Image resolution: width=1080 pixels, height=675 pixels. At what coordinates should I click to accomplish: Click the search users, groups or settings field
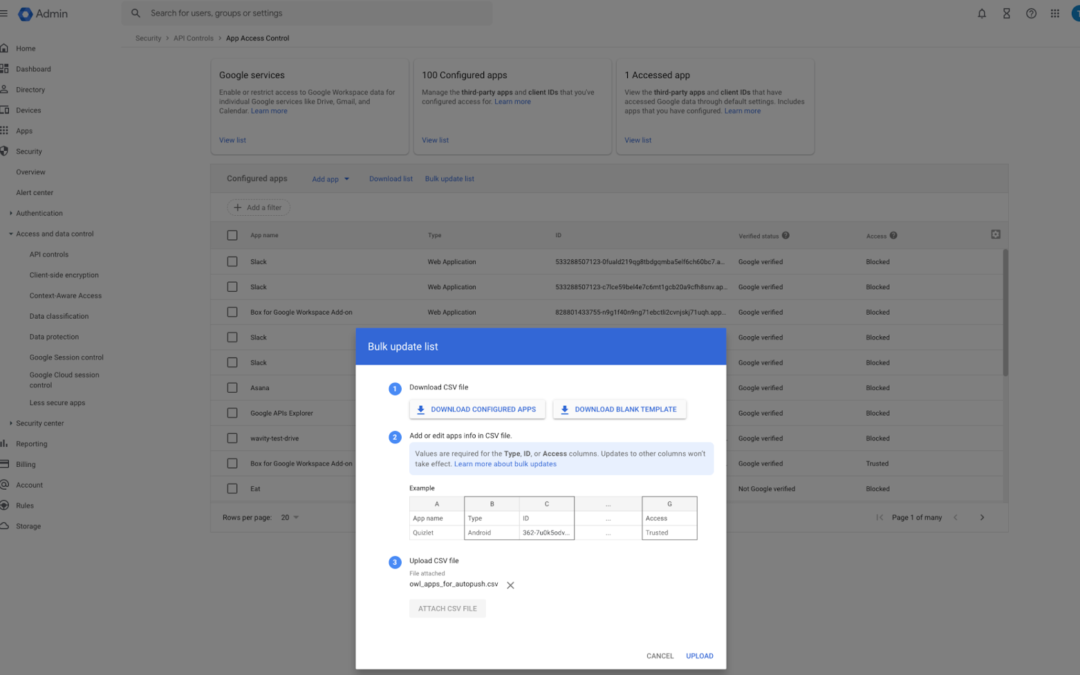[307, 13]
